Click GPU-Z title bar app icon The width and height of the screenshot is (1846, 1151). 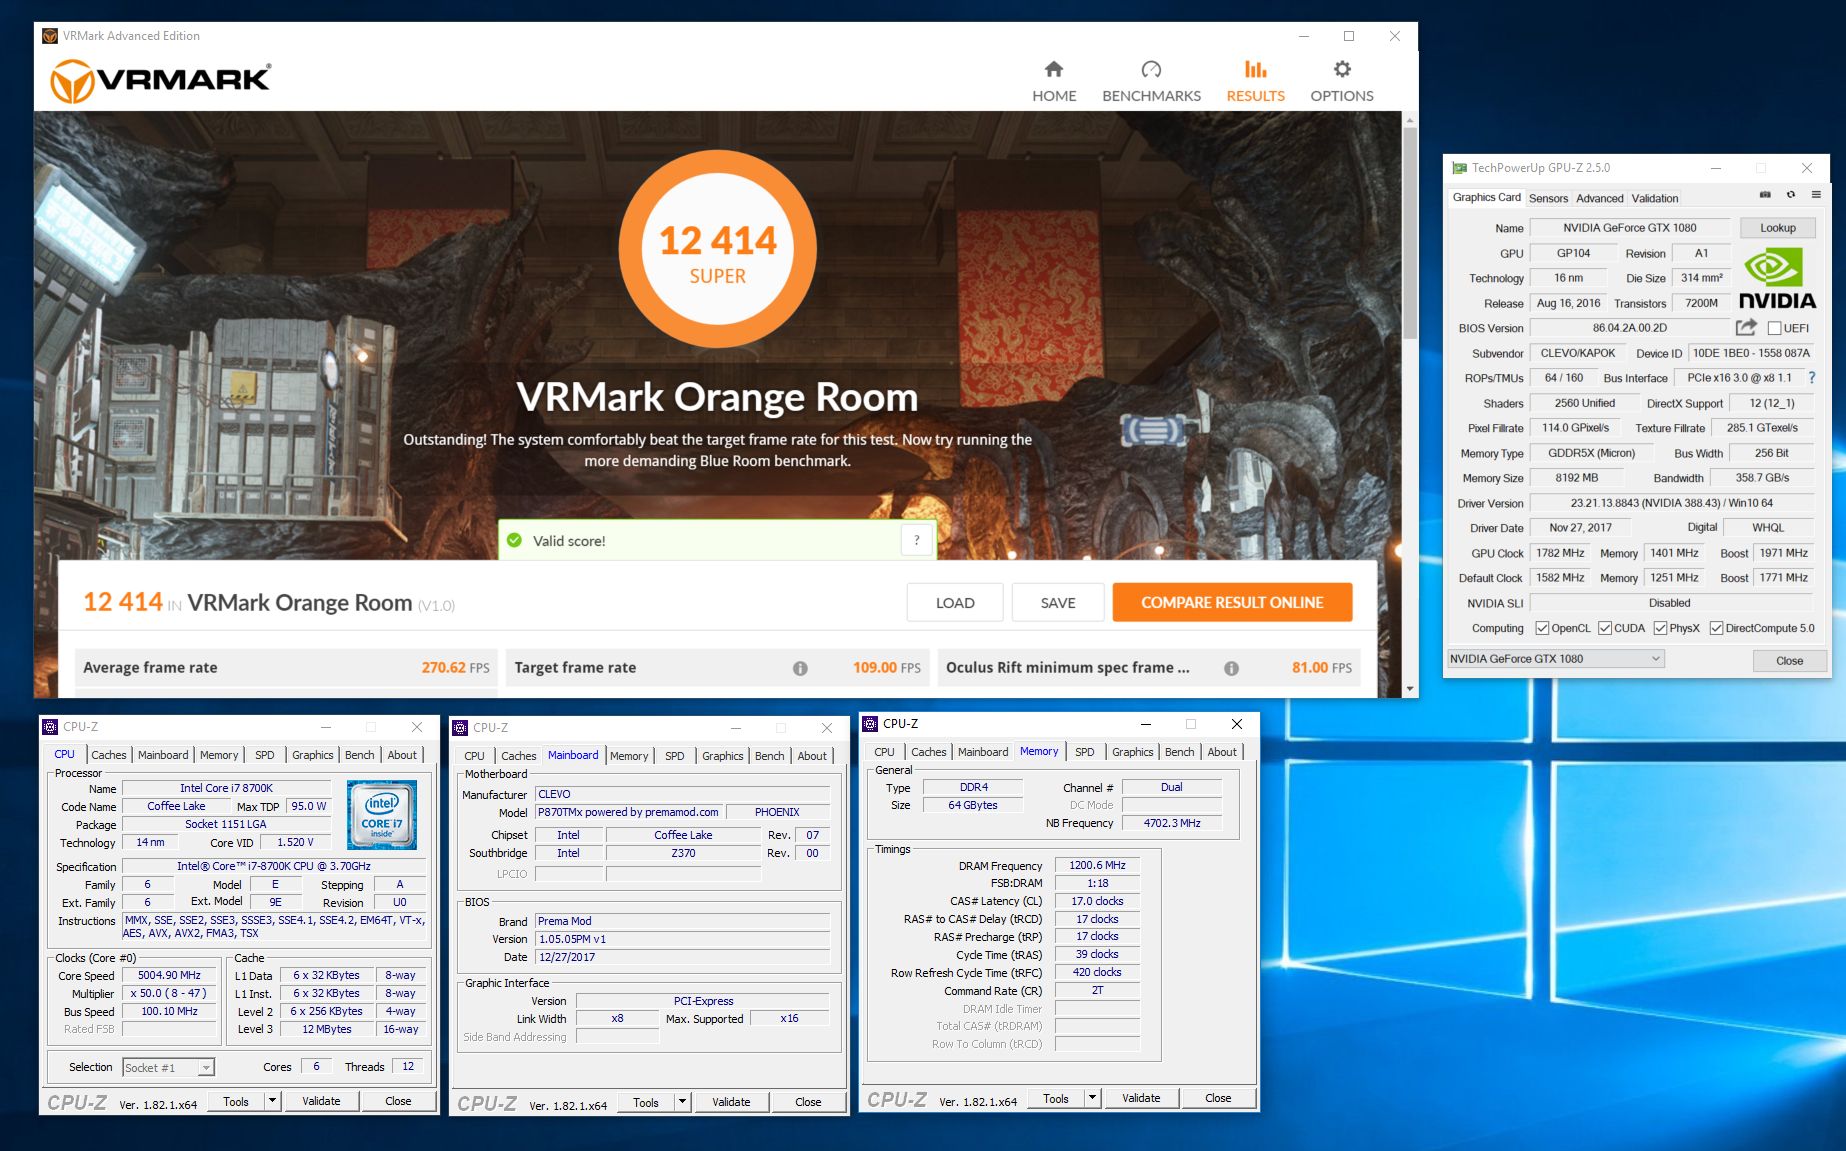[x=1460, y=168]
